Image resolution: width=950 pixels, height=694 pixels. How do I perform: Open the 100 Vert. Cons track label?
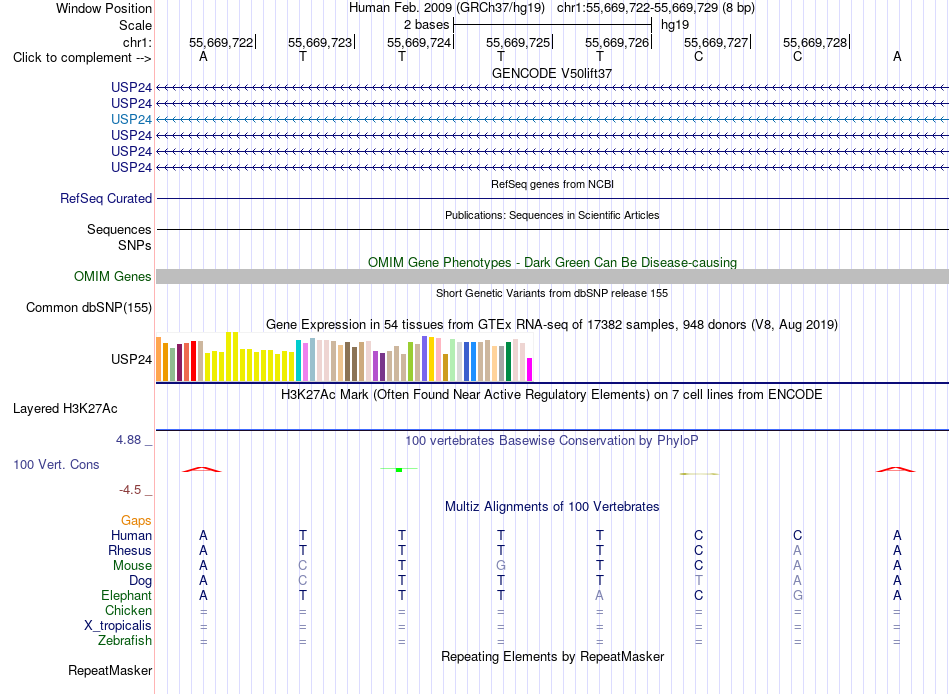tap(56, 464)
